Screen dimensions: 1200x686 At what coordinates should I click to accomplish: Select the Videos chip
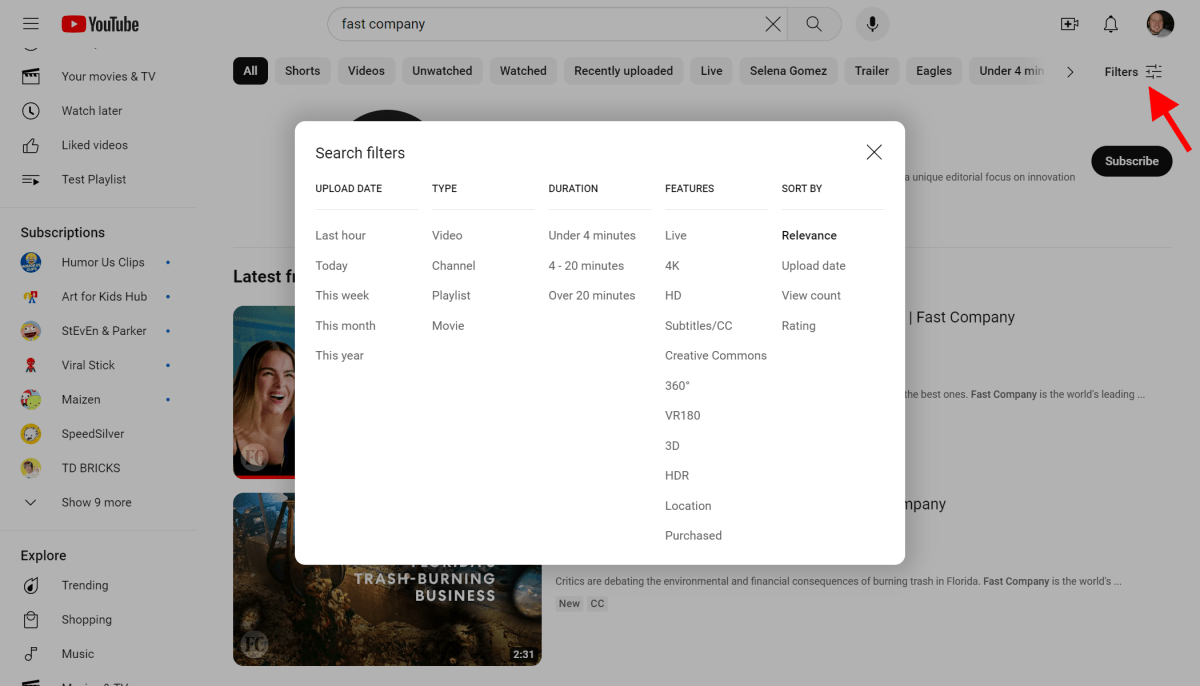366,71
